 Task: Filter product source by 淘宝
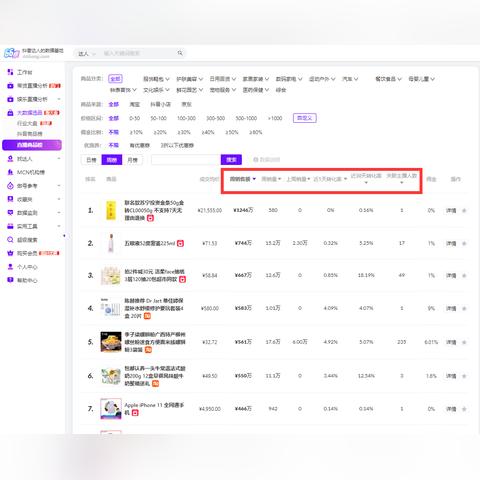pos(135,104)
